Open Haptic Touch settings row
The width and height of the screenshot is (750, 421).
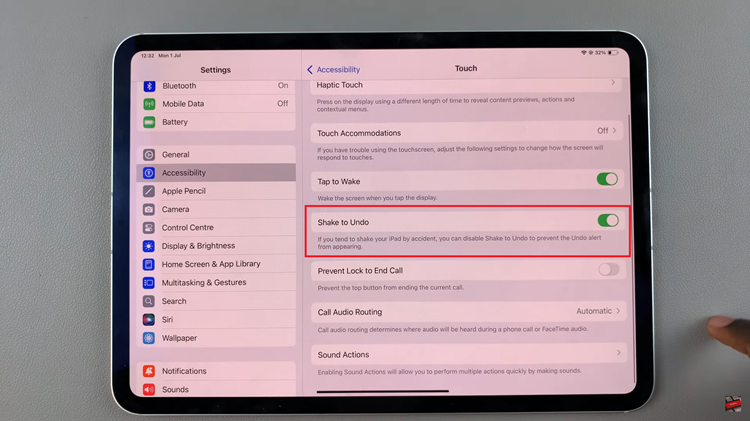pos(467,85)
